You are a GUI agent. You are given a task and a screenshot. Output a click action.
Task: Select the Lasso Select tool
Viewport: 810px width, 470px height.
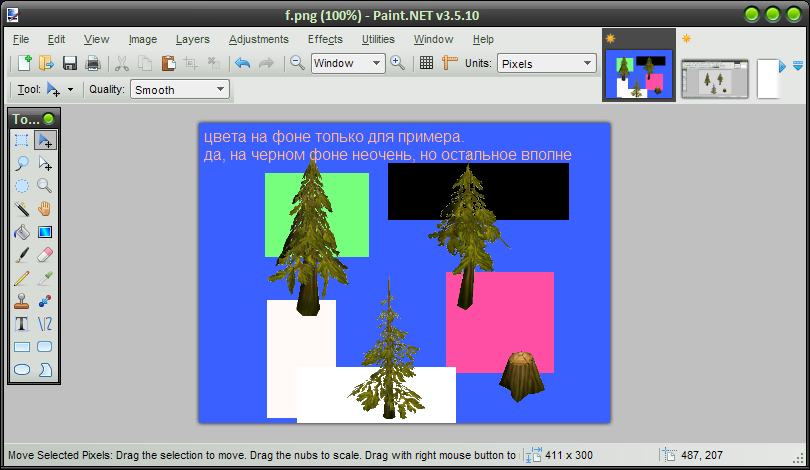[x=22, y=163]
